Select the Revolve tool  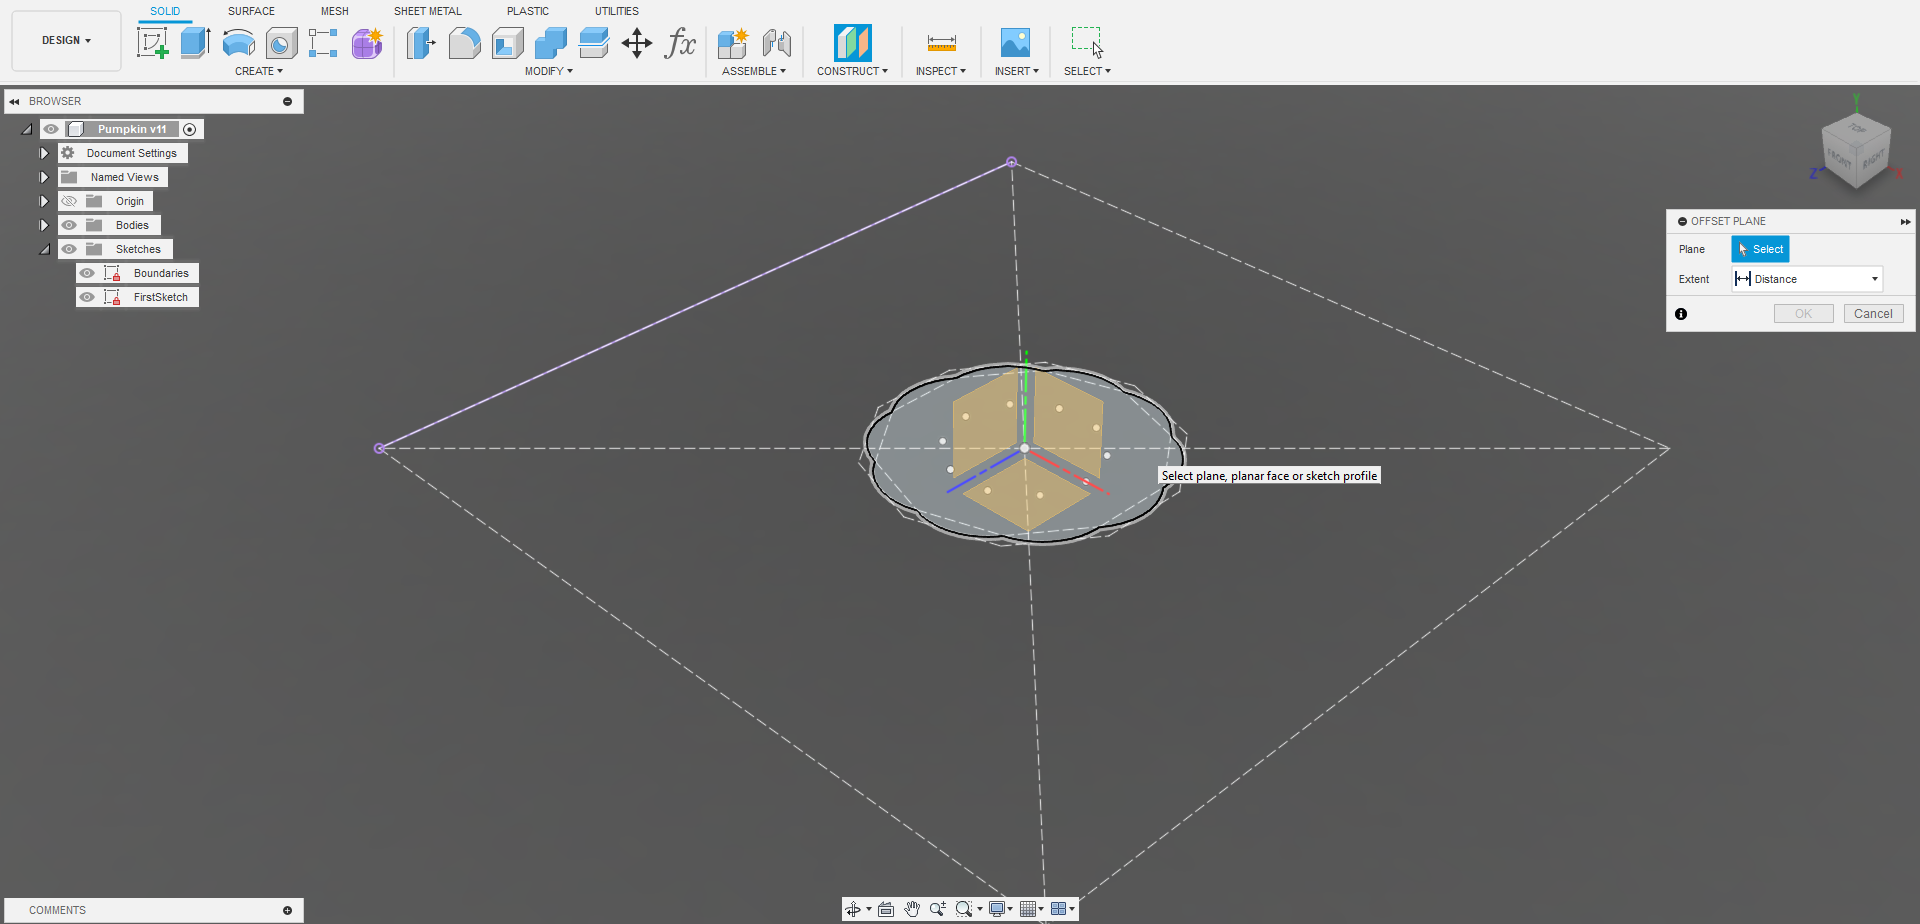coord(239,43)
